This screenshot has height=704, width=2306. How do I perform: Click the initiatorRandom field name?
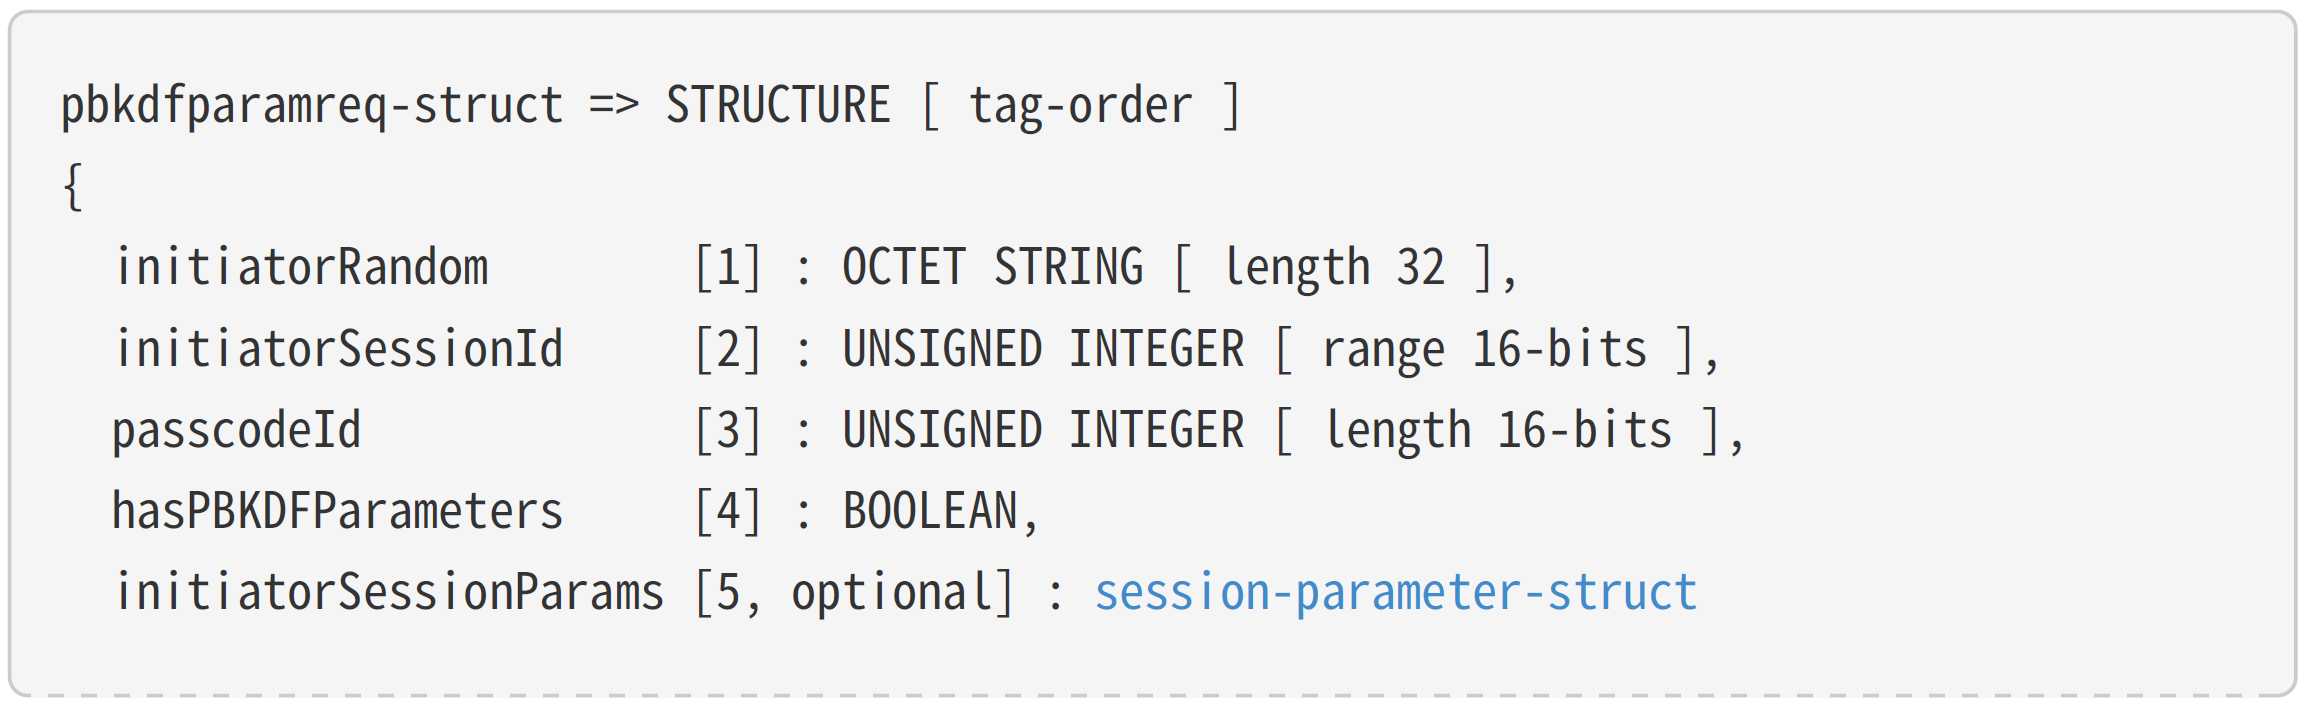(302, 268)
